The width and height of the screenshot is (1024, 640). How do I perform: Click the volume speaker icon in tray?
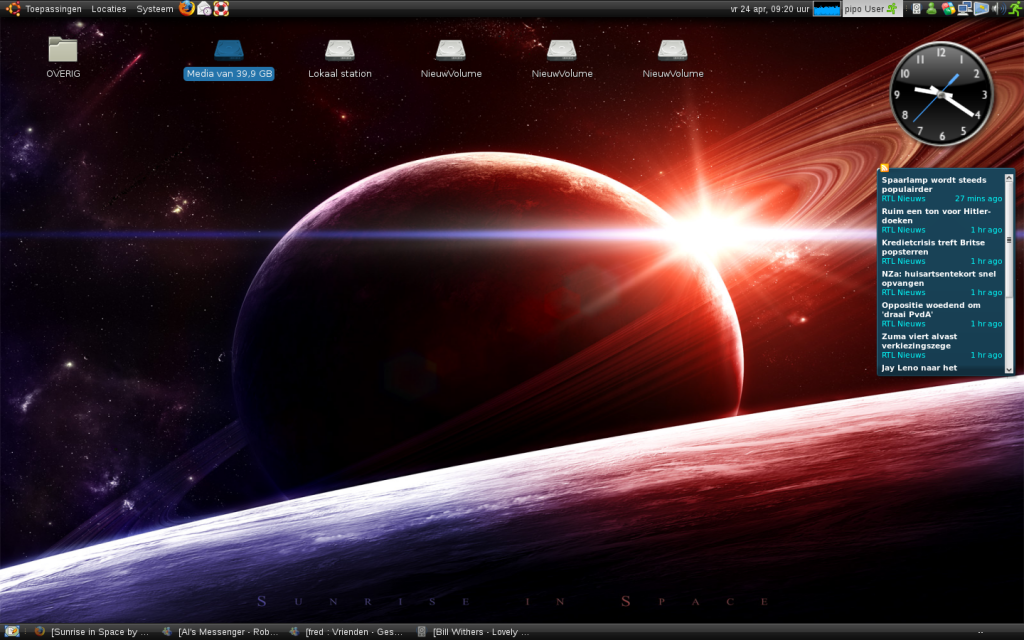click(x=994, y=9)
